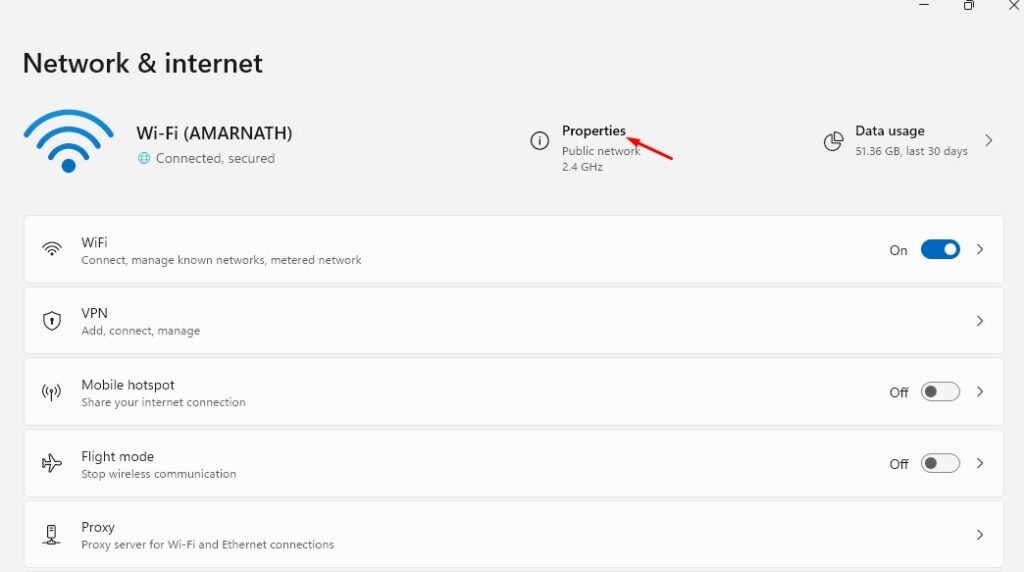Enable the Mobile hotspot toggle
This screenshot has width=1024, height=572.
940,392
